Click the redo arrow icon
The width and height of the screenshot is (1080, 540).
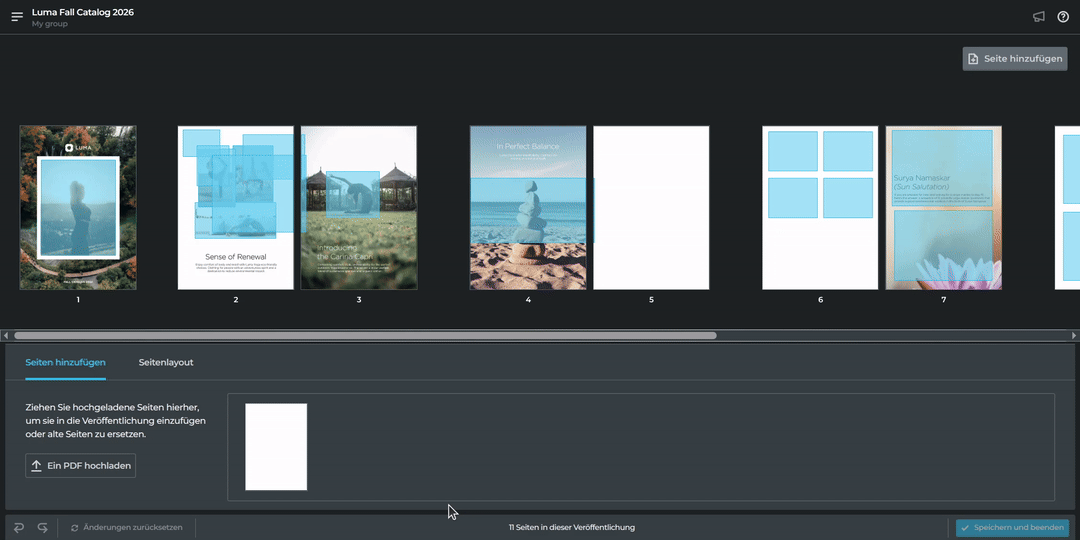tap(42, 527)
